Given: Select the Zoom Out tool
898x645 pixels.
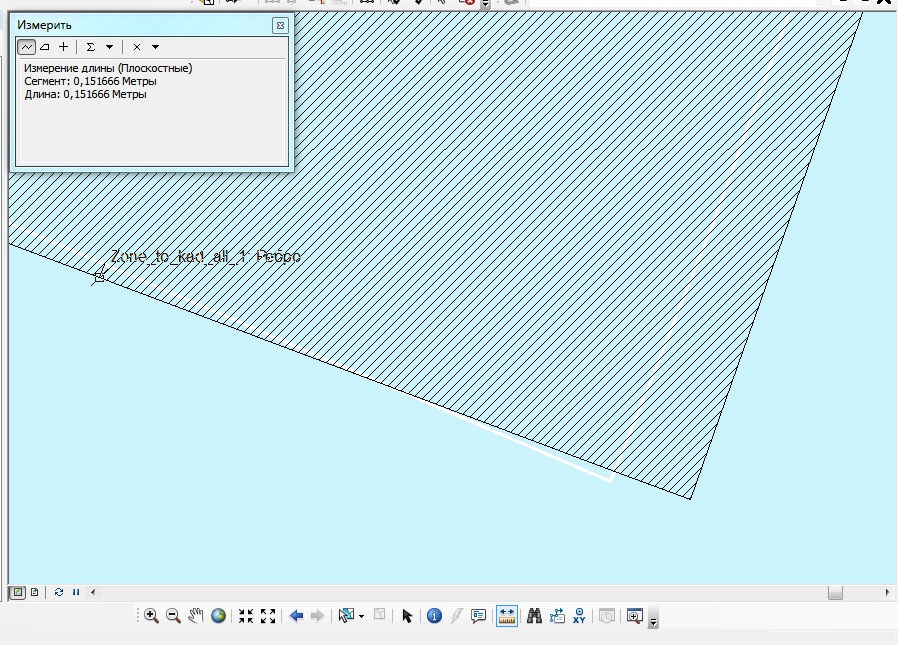Looking at the screenshot, I should [x=173, y=616].
